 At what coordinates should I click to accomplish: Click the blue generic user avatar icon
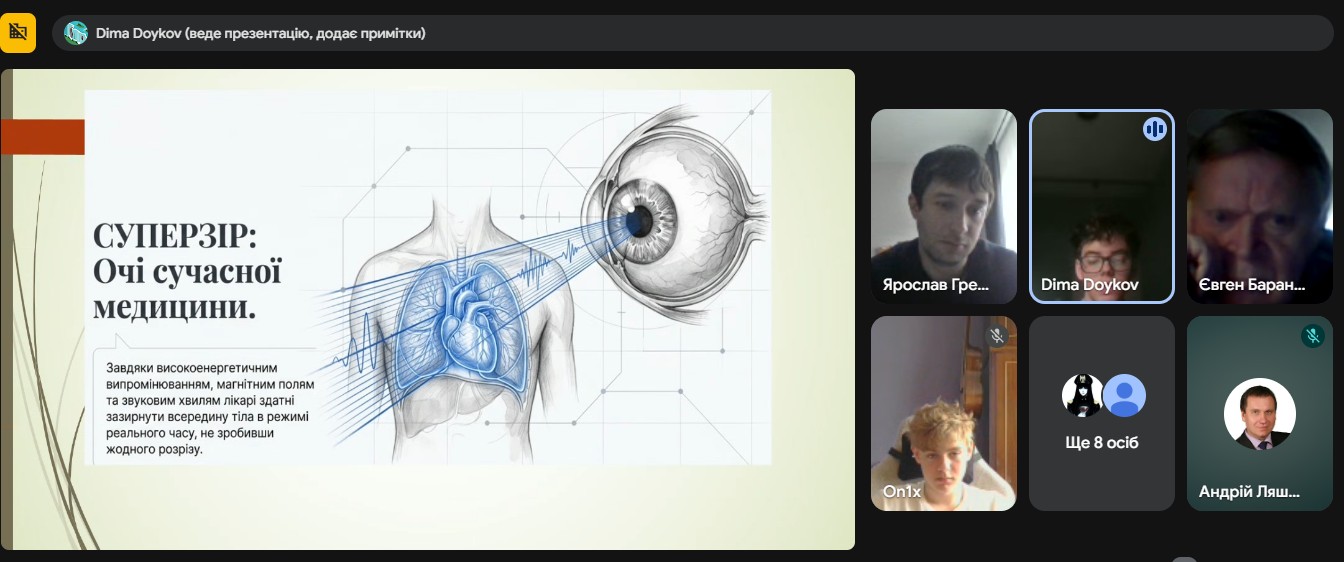tap(1125, 396)
